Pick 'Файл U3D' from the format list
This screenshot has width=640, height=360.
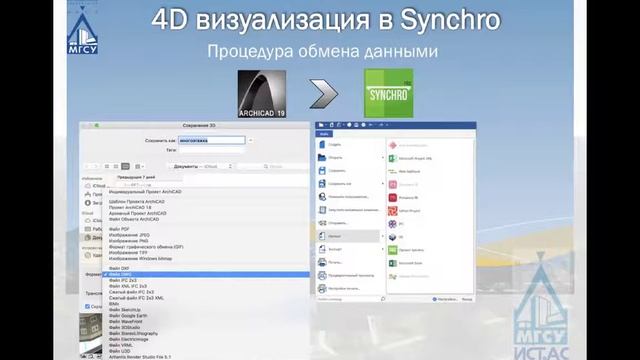pyautogui.click(x=120, y=351)
